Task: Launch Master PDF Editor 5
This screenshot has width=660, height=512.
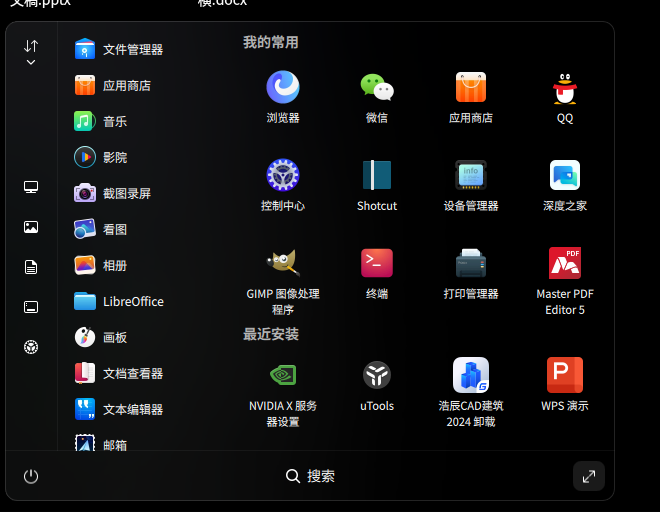Action: 564,281
